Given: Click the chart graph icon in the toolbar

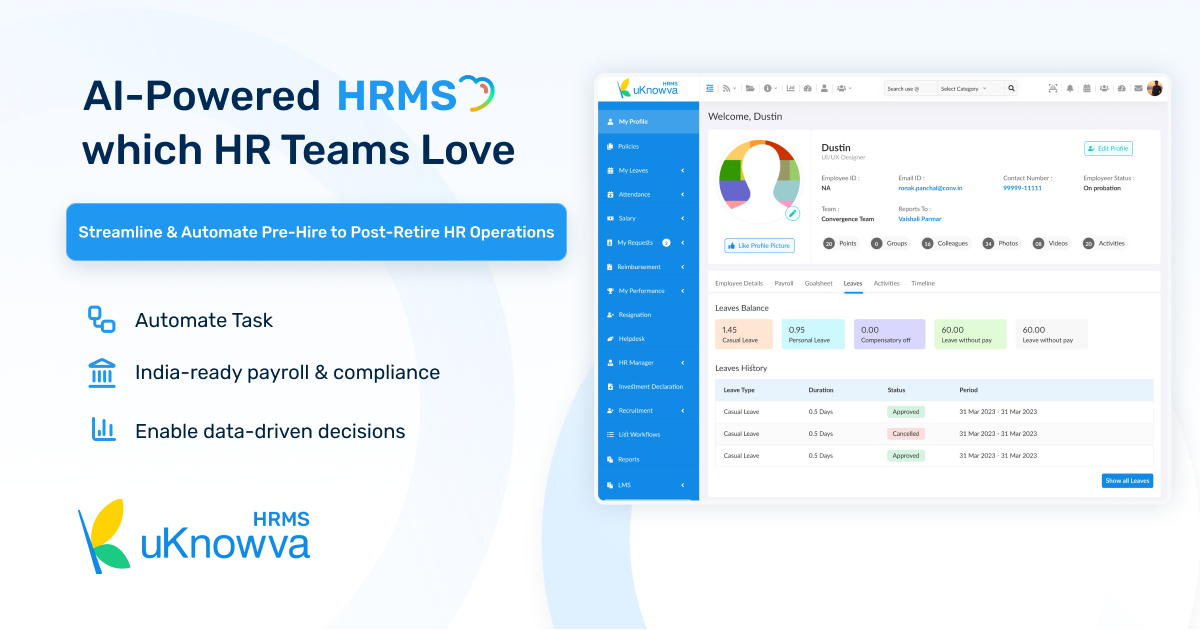Looking at the screenshot, I should click(x=791, y=88).
